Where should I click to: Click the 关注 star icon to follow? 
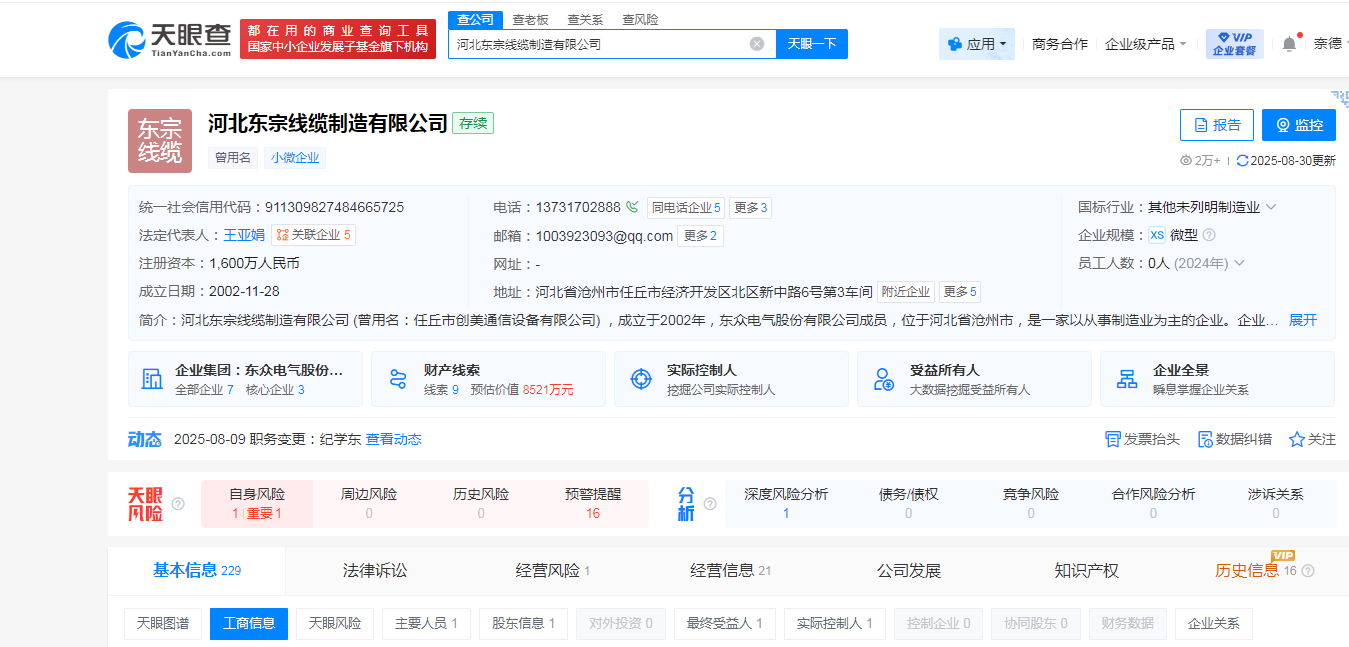pos(1297,439)
